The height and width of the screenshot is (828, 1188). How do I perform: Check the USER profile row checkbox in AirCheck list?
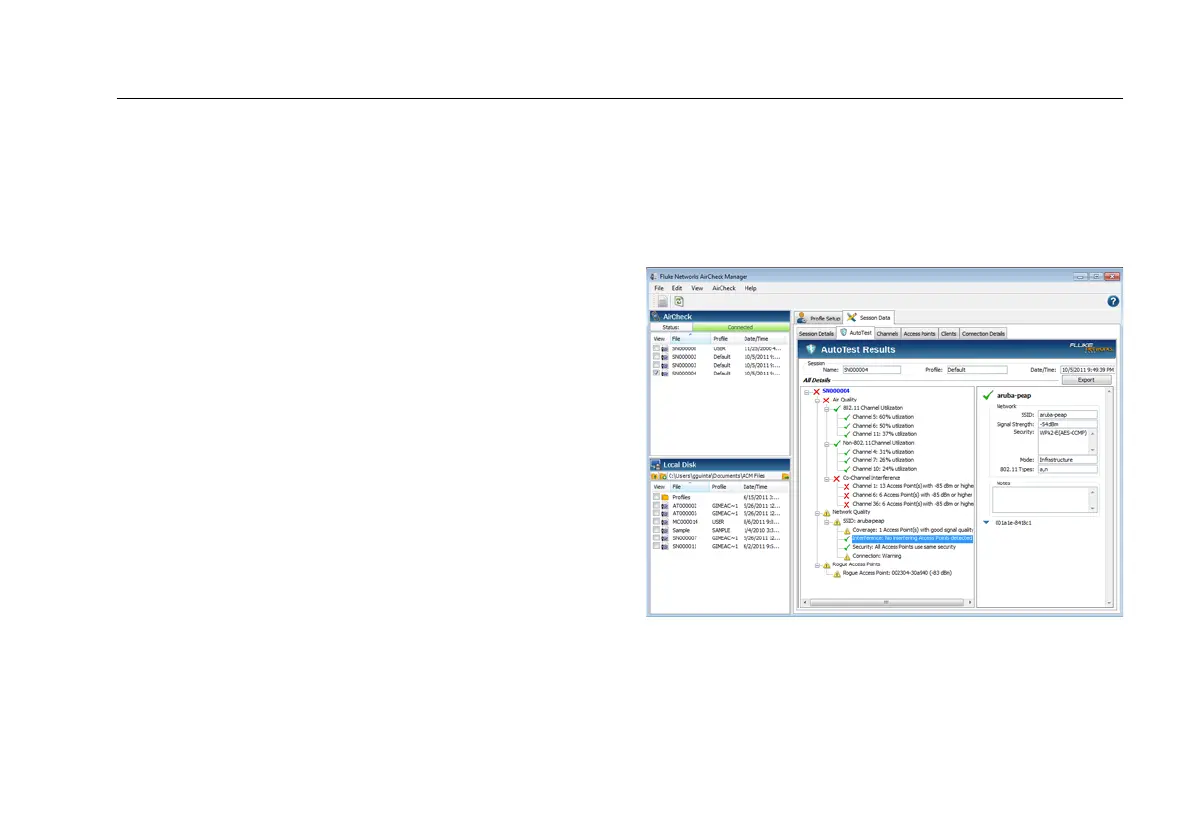(x=656, y=348)
